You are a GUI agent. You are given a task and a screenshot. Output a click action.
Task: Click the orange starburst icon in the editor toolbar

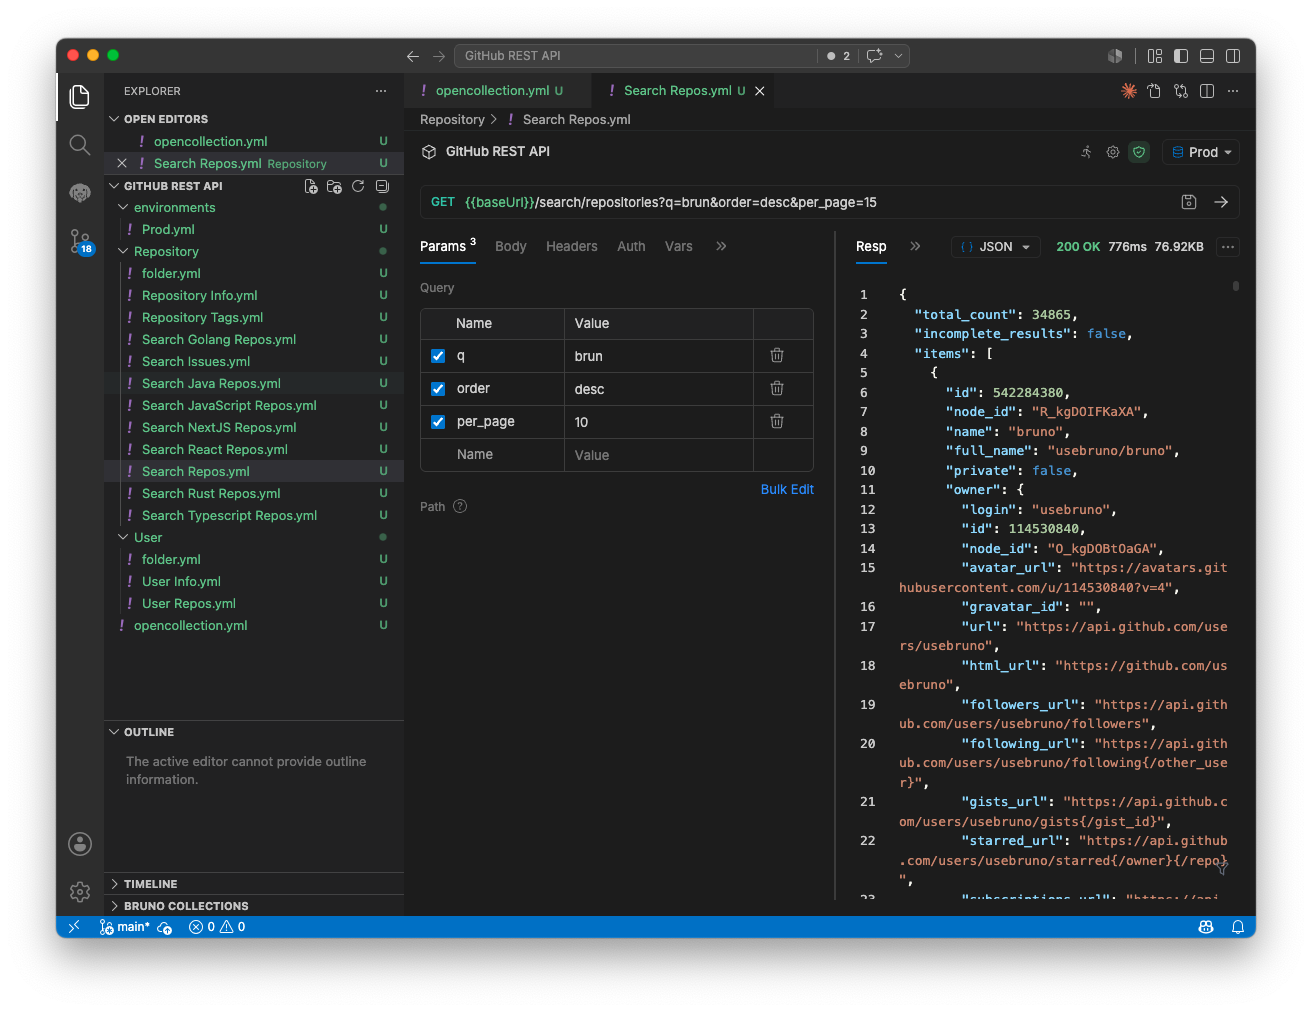tap(1129, 91)
